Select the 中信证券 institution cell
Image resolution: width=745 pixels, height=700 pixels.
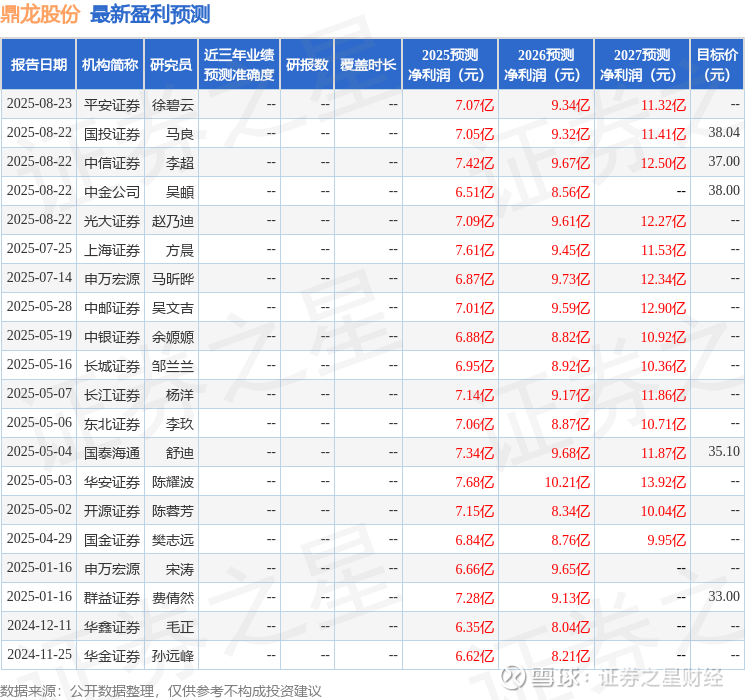point(112,163)
